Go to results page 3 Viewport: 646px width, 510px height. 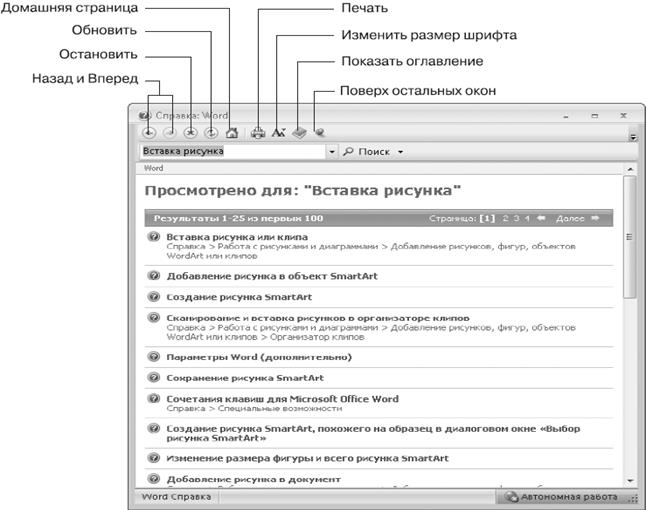516,218
